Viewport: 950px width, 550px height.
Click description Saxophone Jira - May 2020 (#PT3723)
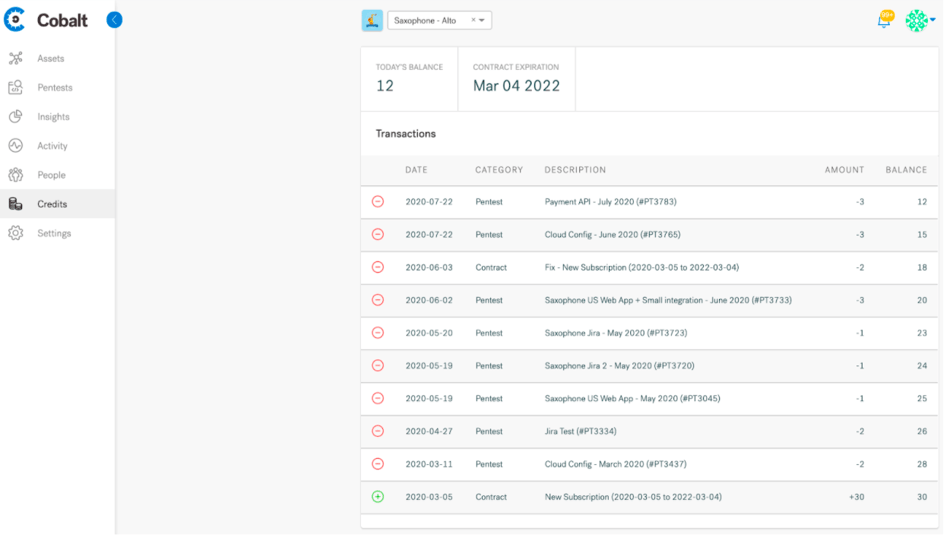616,333
